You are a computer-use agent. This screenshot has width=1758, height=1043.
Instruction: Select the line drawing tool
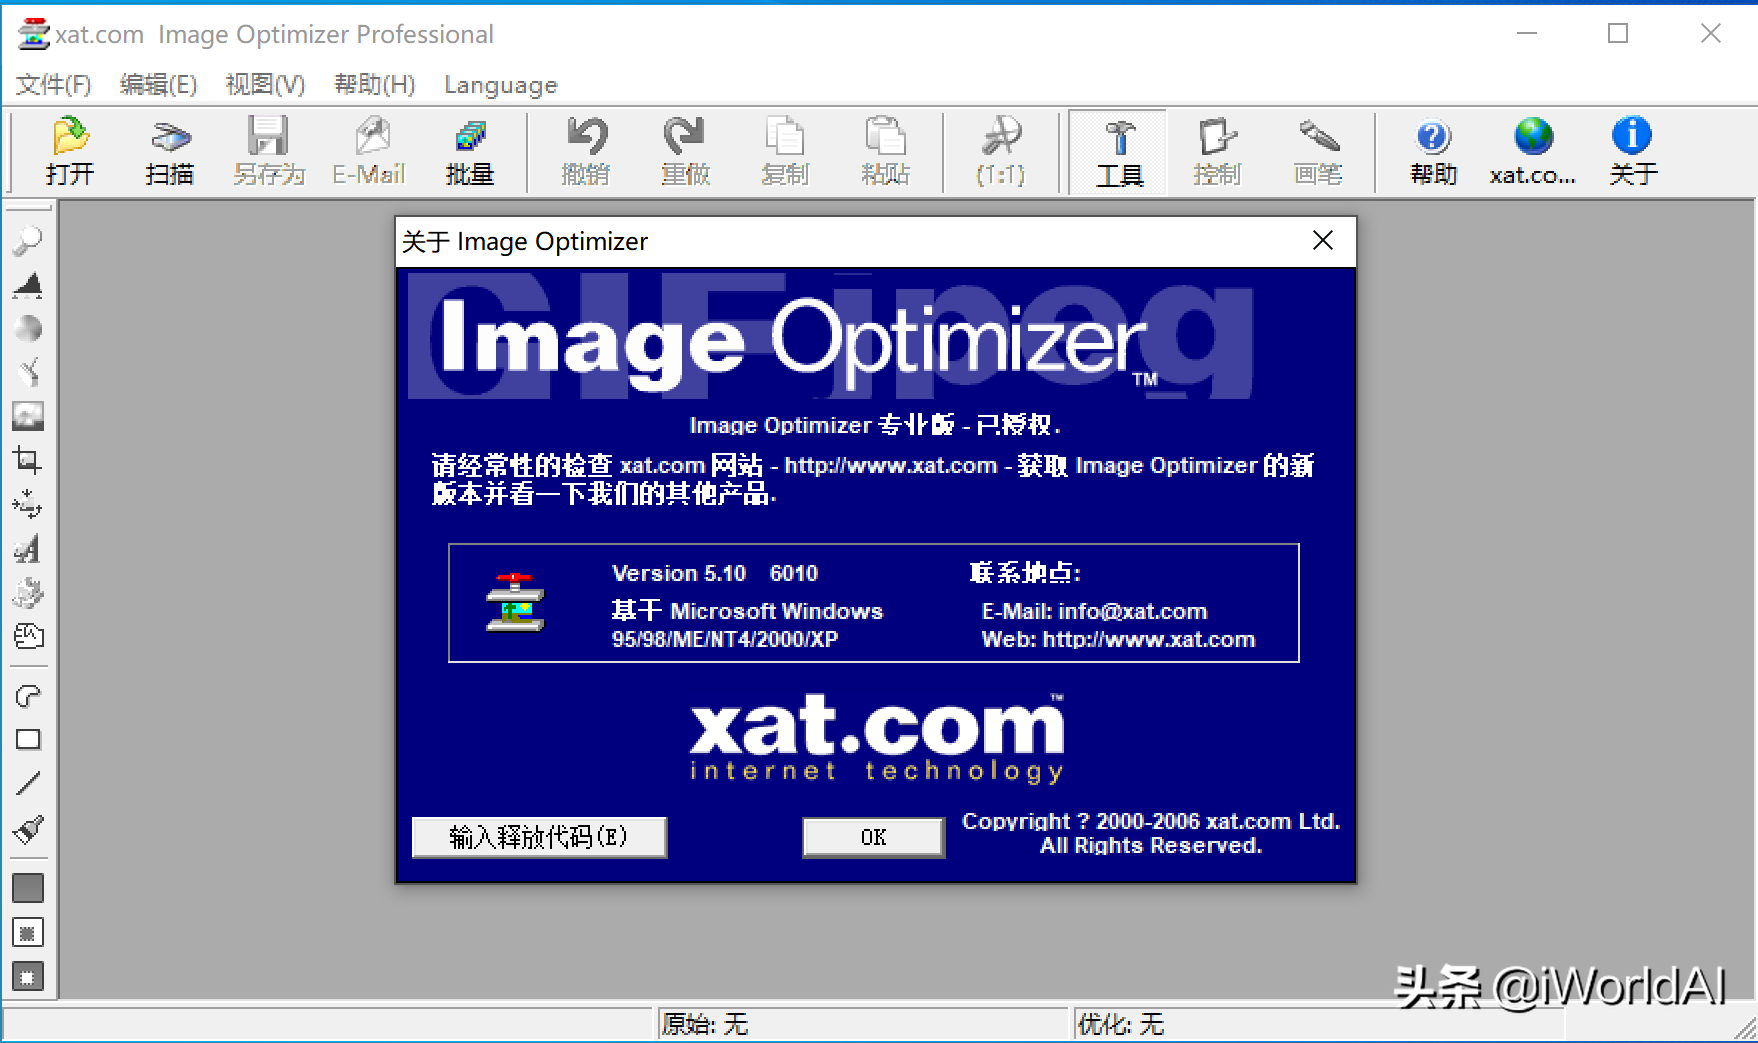tap(28, 783)
